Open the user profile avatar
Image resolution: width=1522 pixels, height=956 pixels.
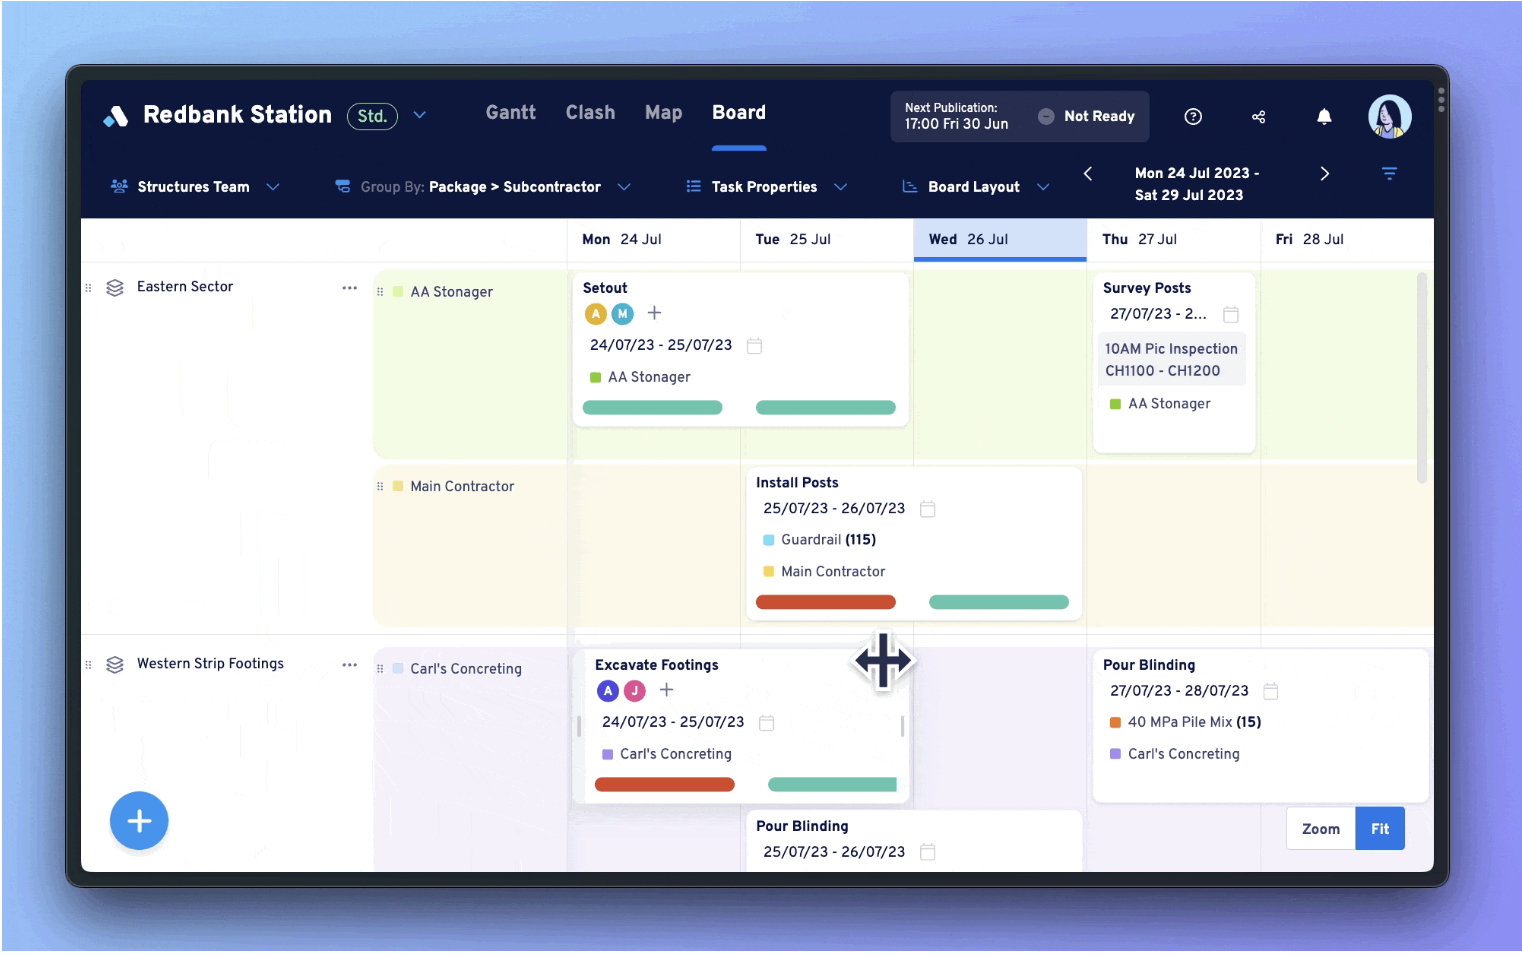(x=1389, y=117)
